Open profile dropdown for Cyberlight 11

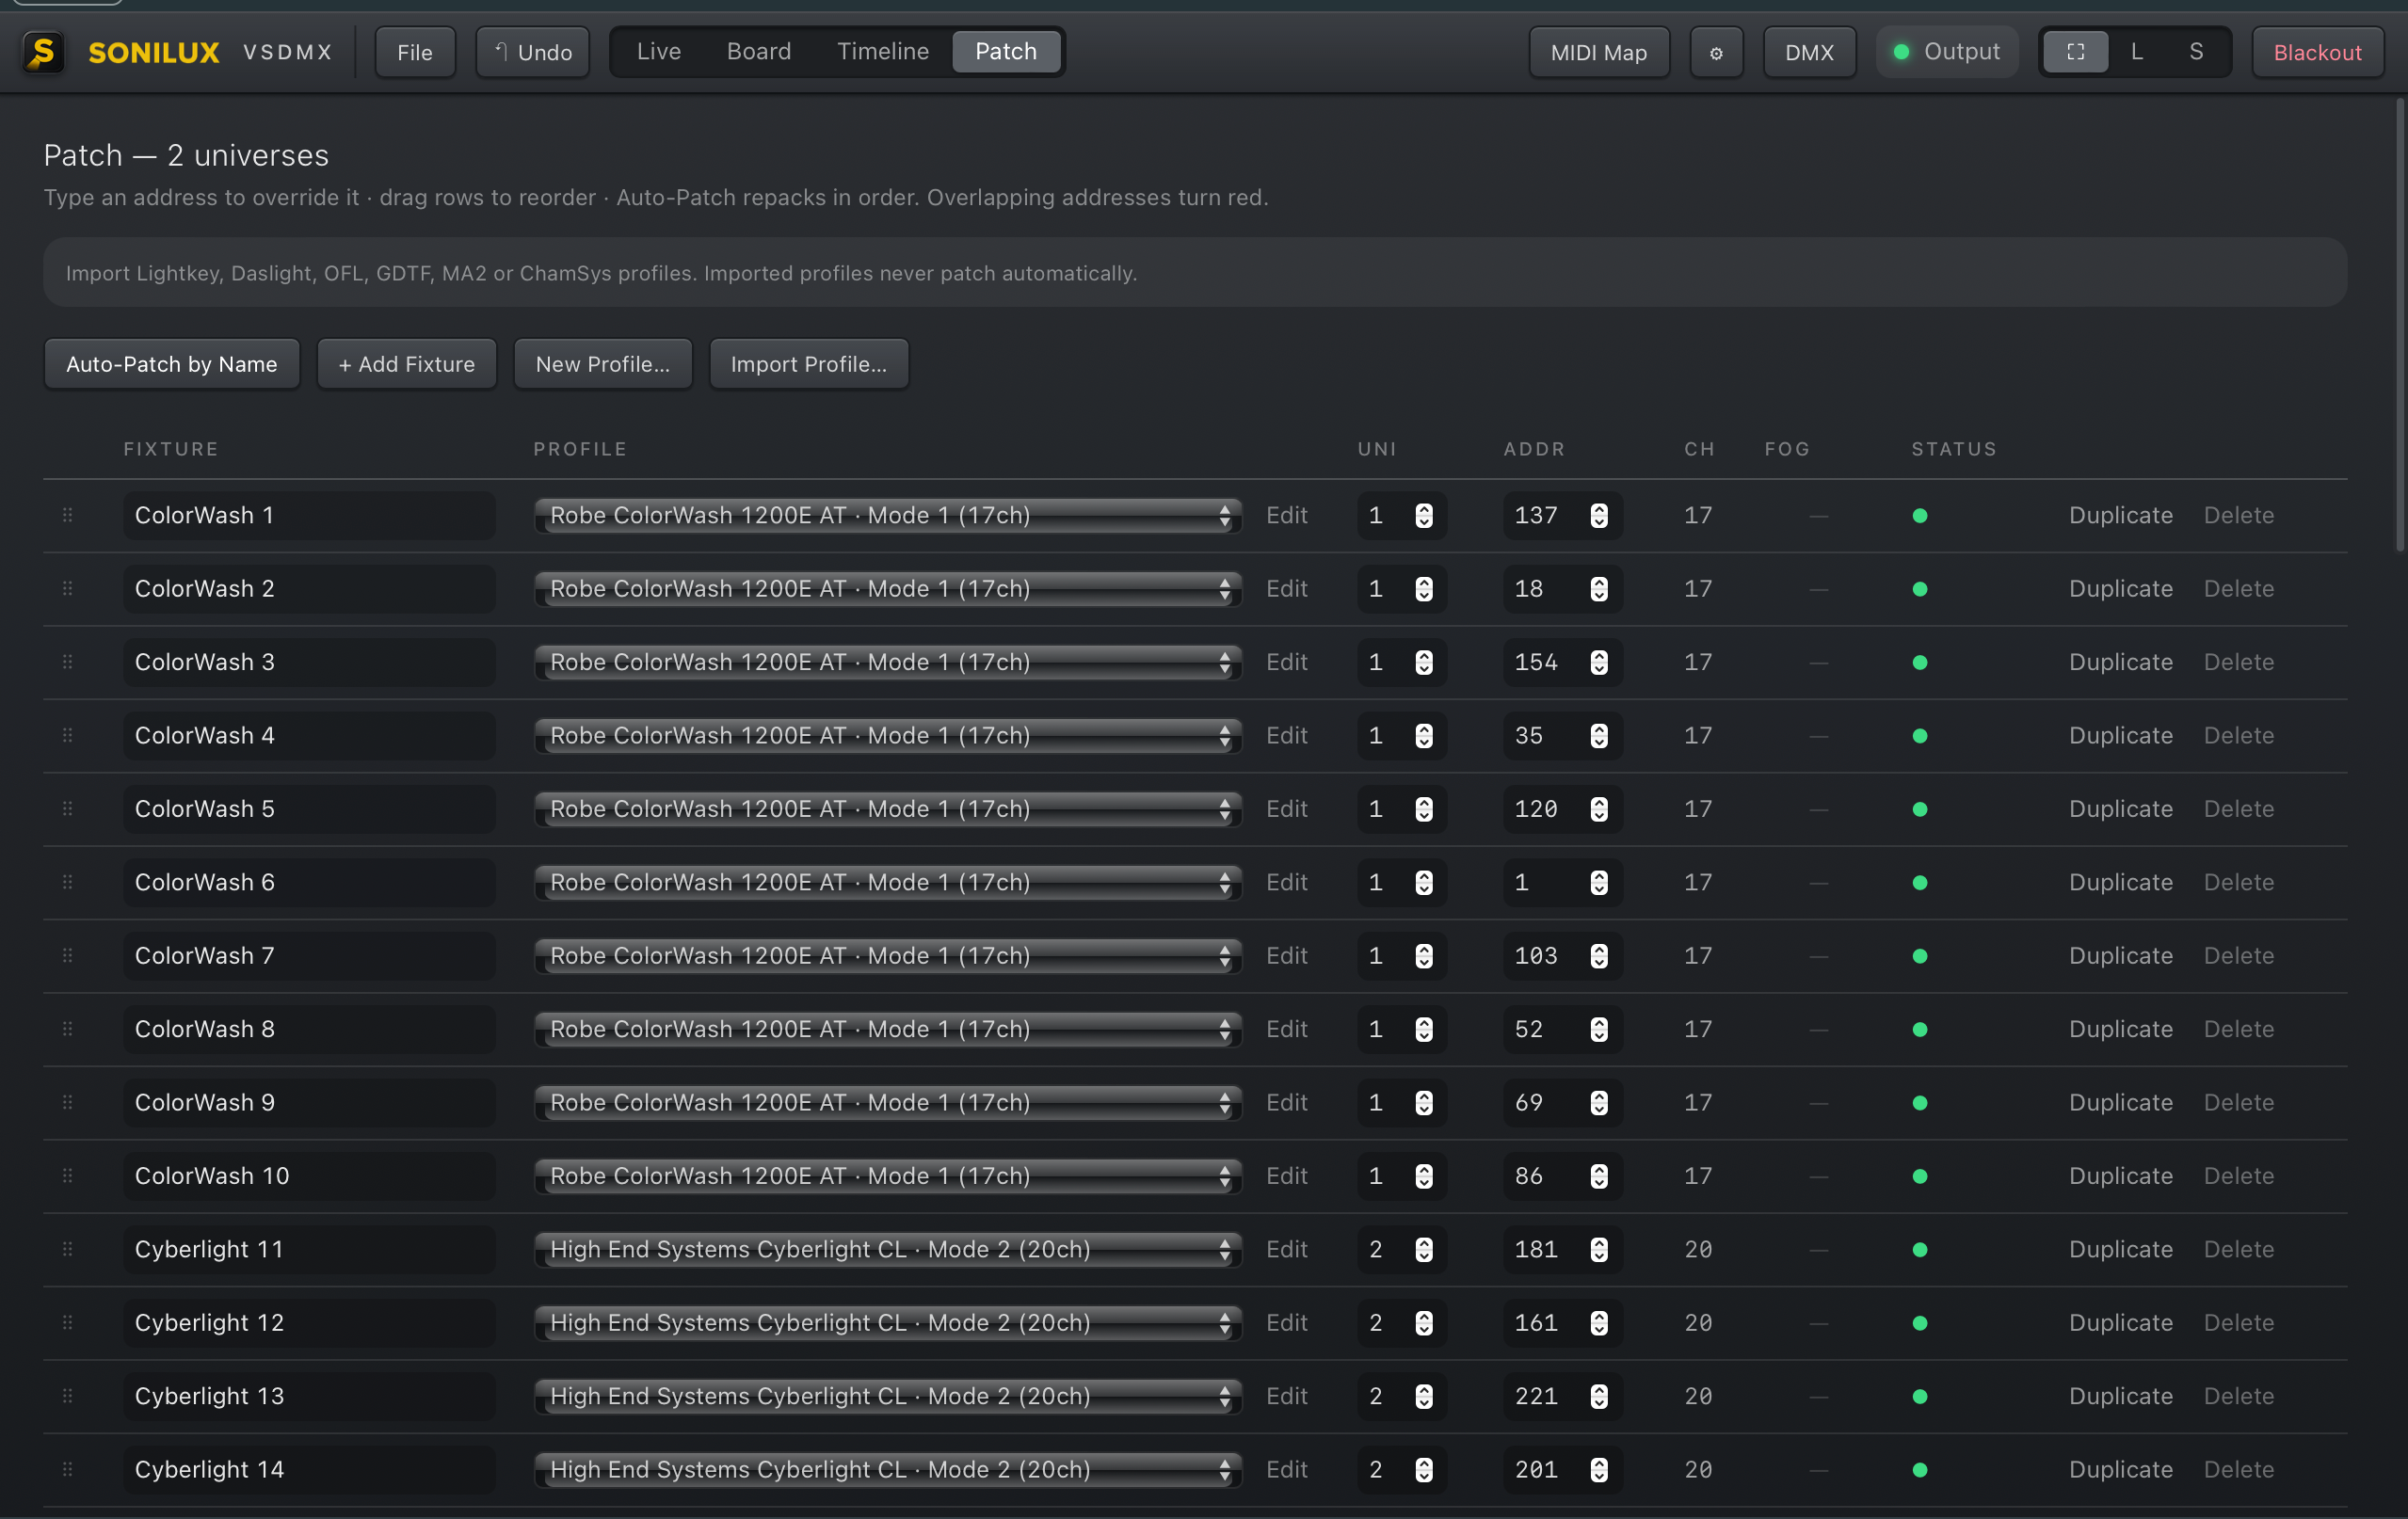888,1250
